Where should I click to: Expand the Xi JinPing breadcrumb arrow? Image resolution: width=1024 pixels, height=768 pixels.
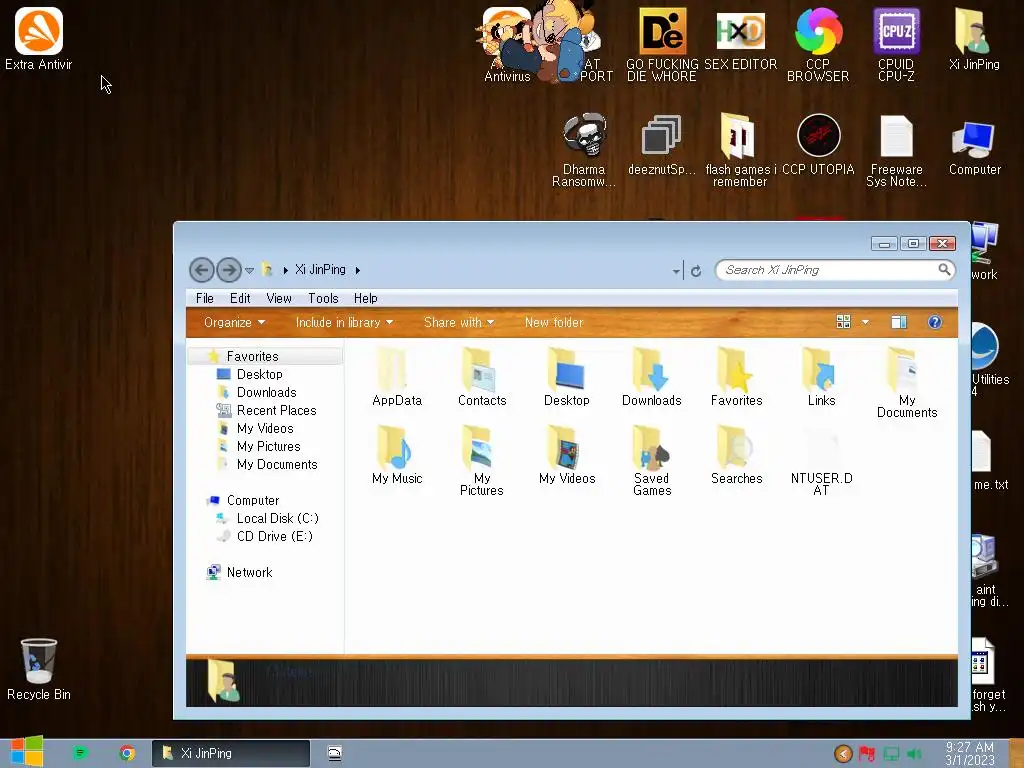tap(357, 270)
